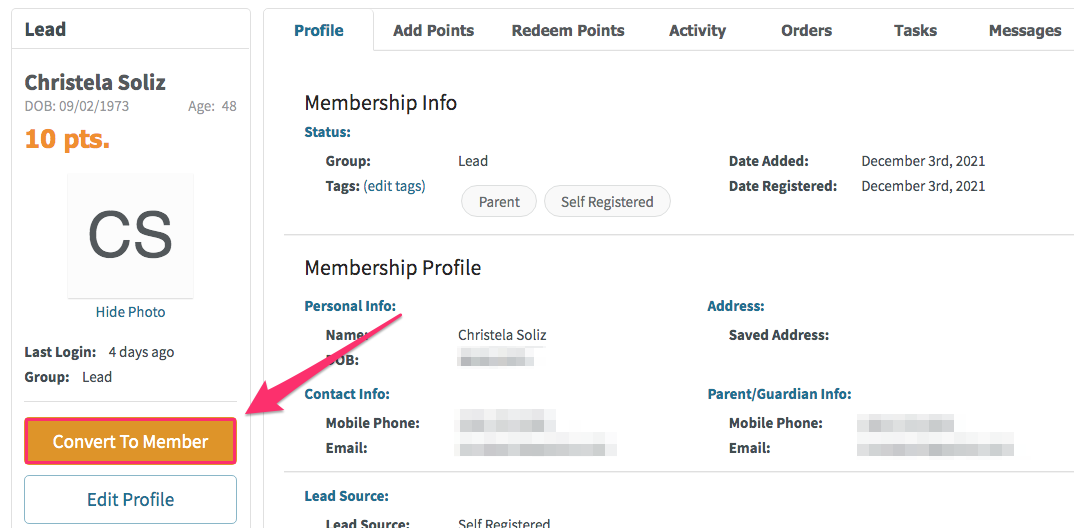1074x528 pixels.
Task: Select the Orders tab
Action: point(806,30)
